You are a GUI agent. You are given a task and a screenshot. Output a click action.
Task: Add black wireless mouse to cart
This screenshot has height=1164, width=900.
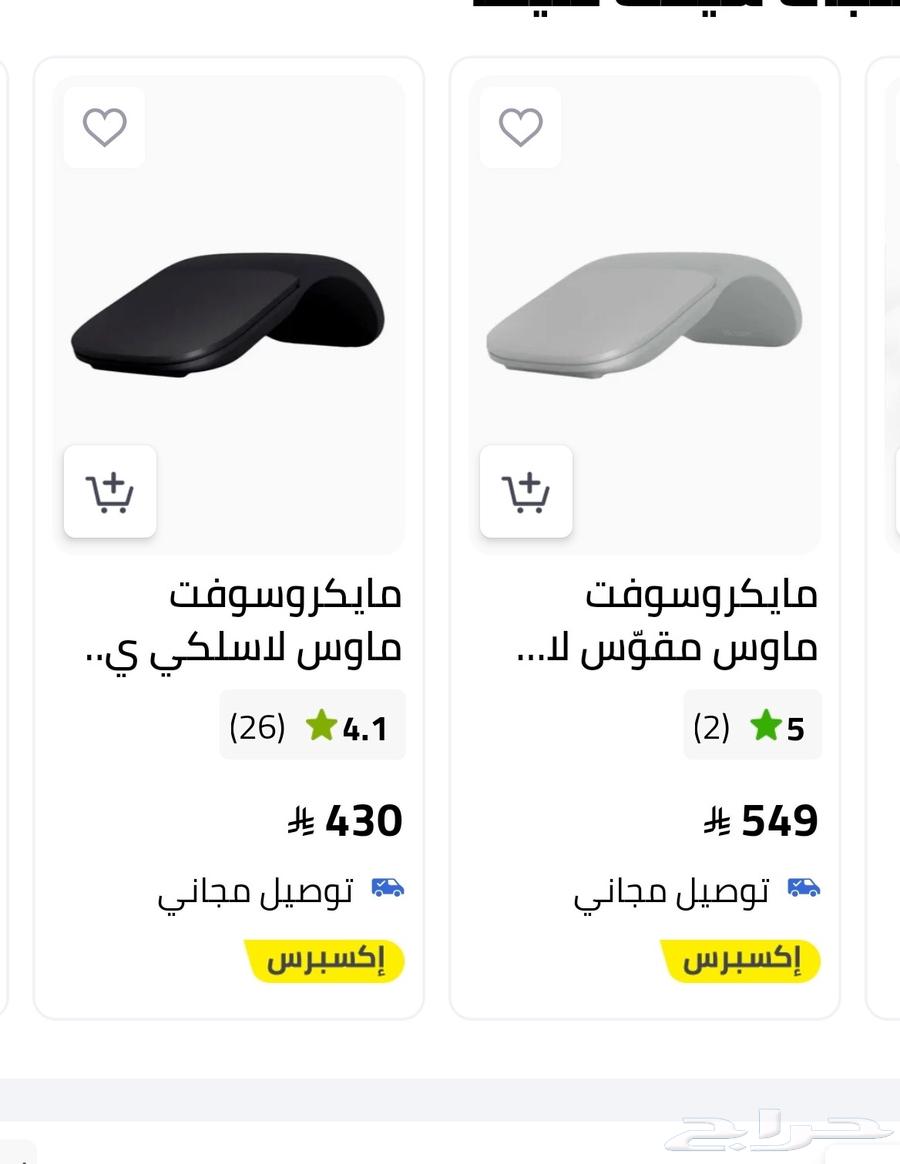[110, 491]
